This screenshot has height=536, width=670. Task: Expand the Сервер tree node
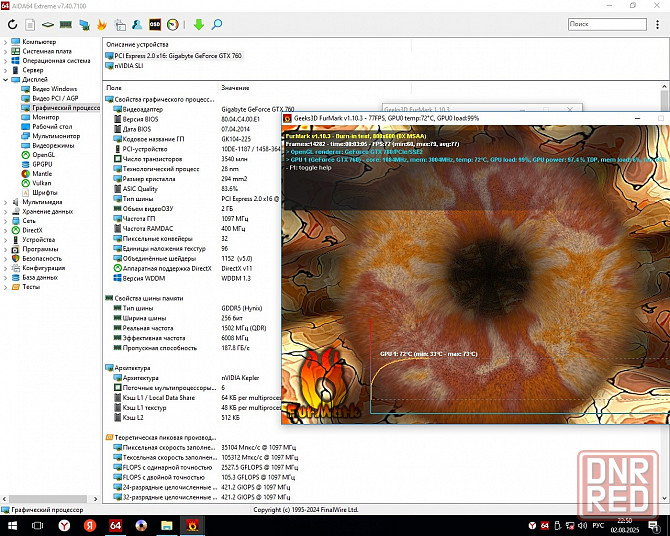(x=6, y=70)
